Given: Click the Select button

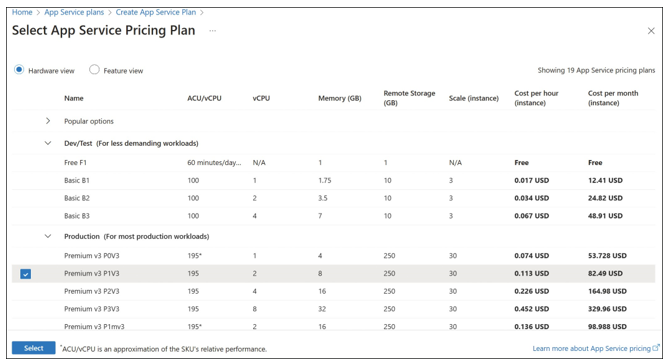Looking at the screenshot, I should [34, 348].
